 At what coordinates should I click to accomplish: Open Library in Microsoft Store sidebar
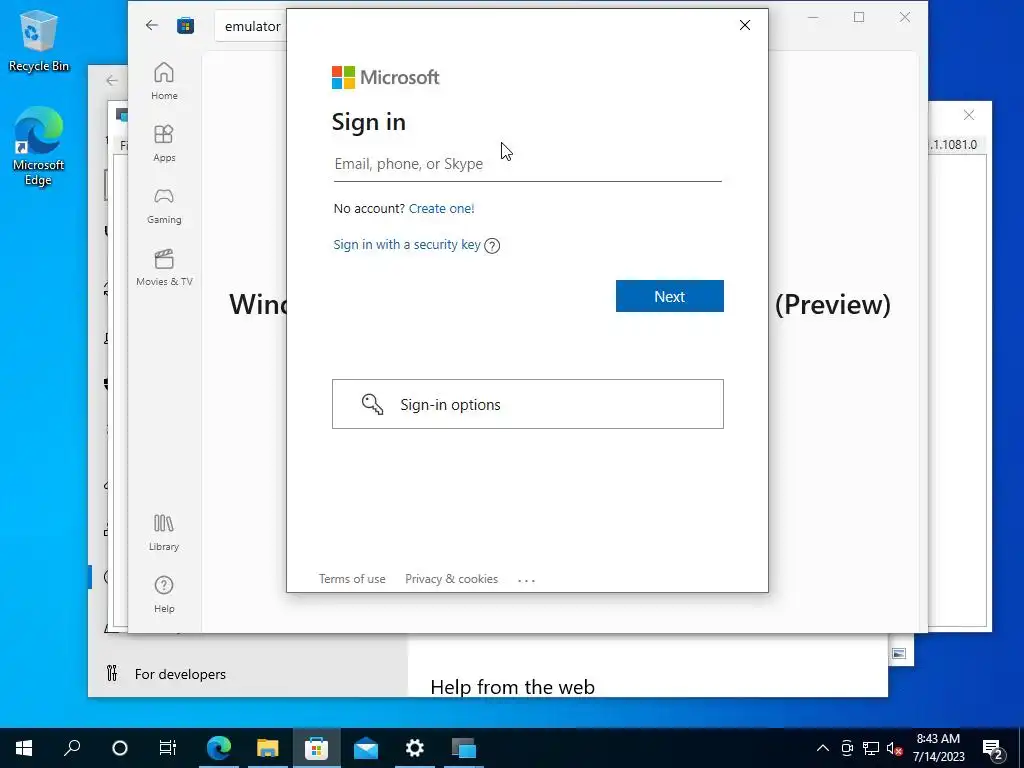[x=164, y=532]
